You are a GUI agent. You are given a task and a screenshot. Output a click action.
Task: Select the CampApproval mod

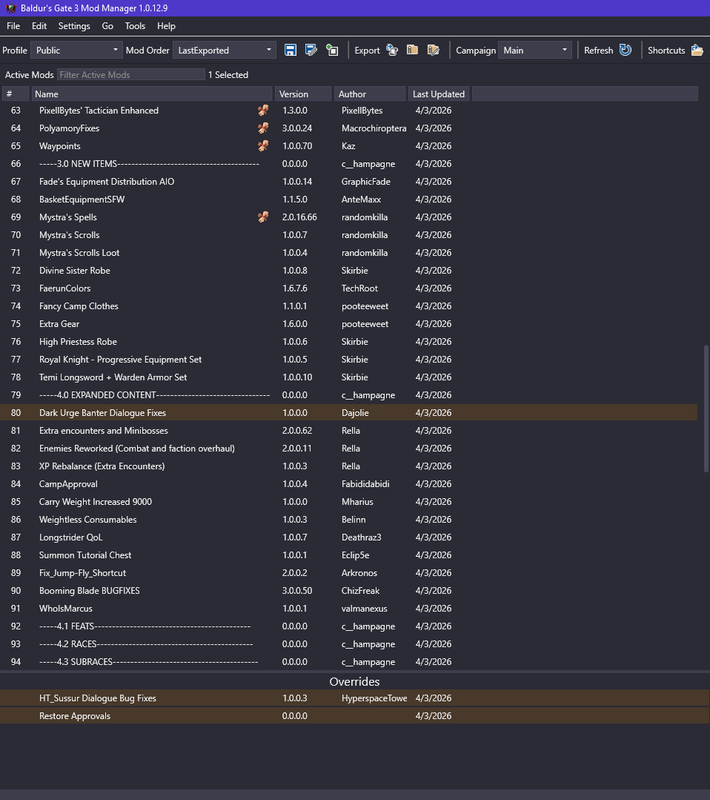[x=349, y=484]
